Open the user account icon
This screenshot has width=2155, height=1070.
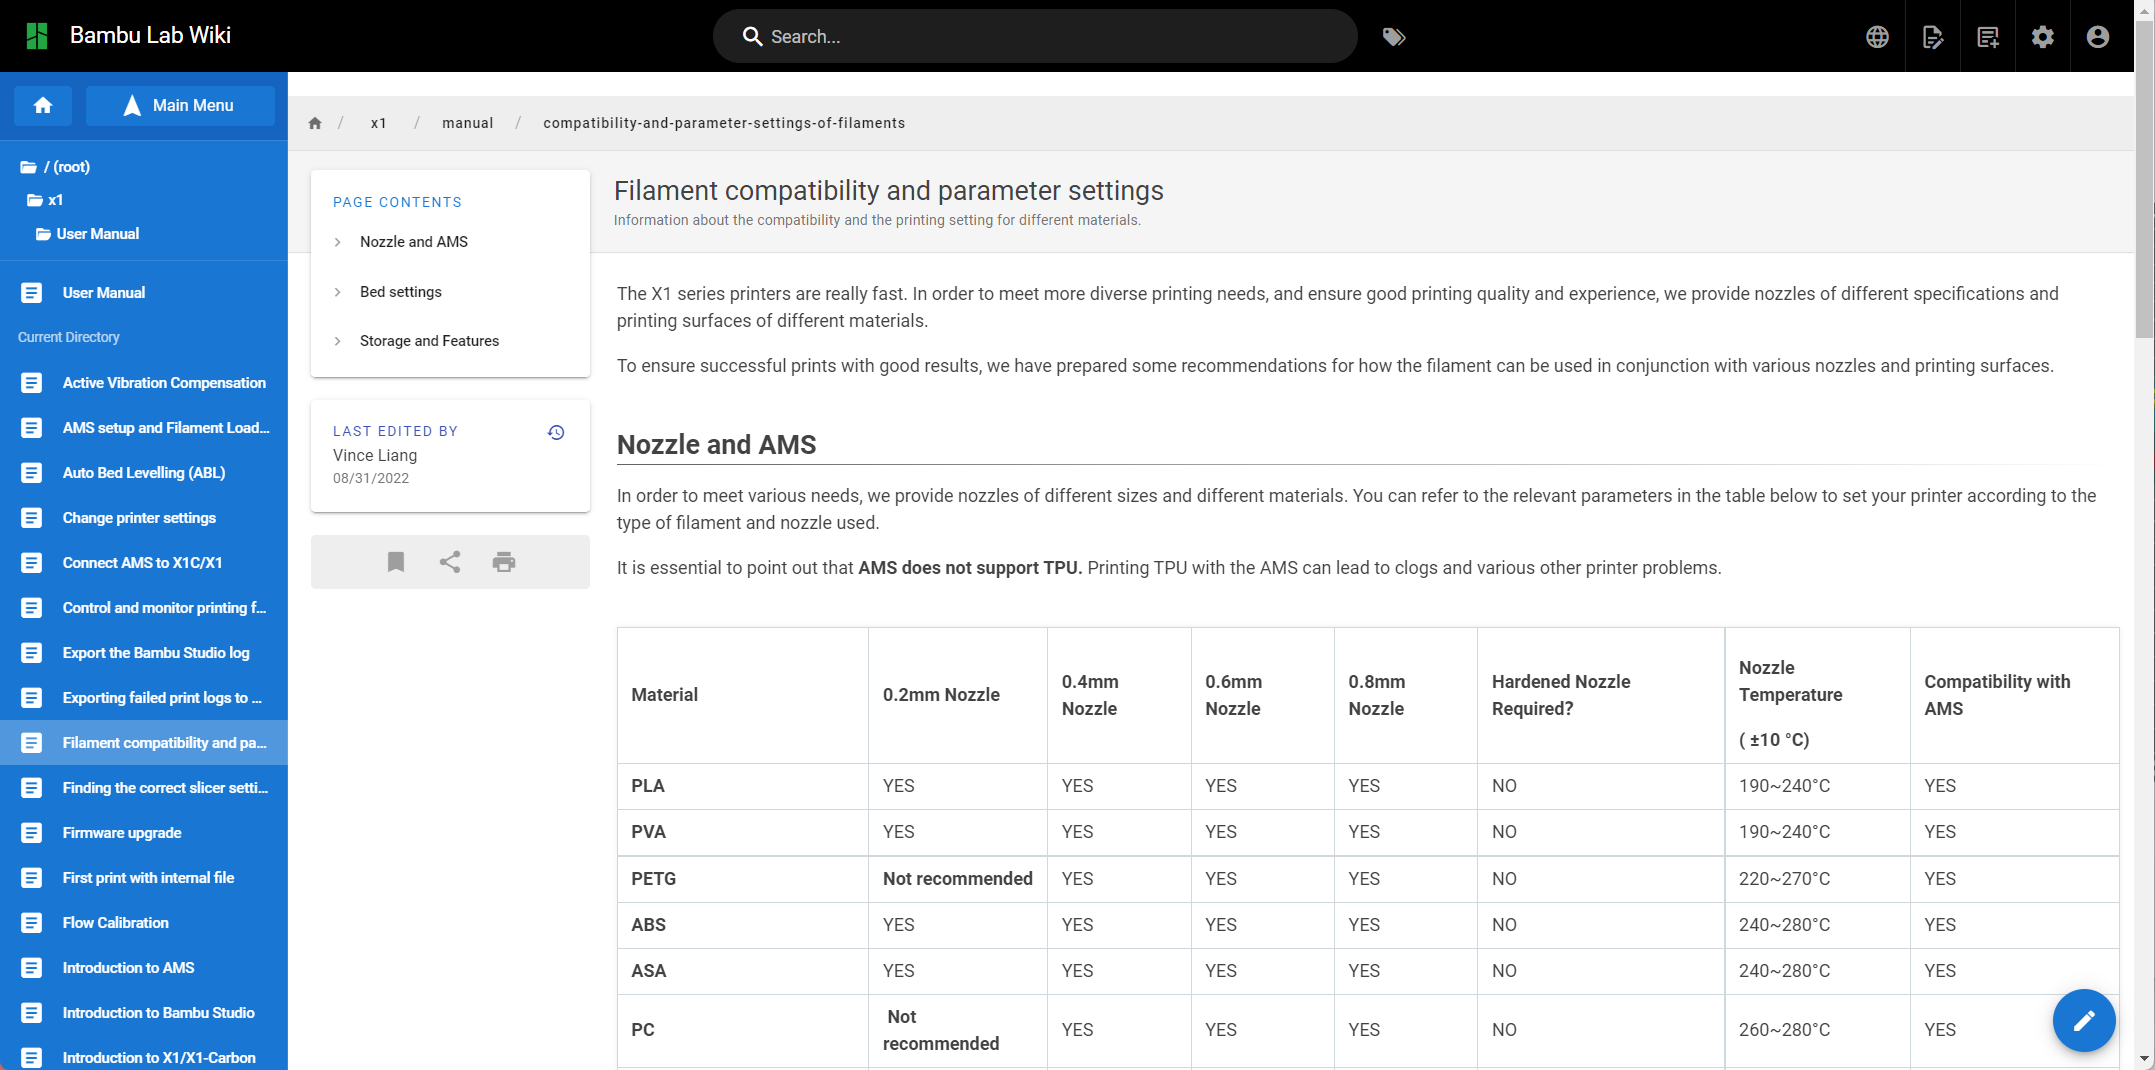pyautogui.click(x=2096, y=36)
